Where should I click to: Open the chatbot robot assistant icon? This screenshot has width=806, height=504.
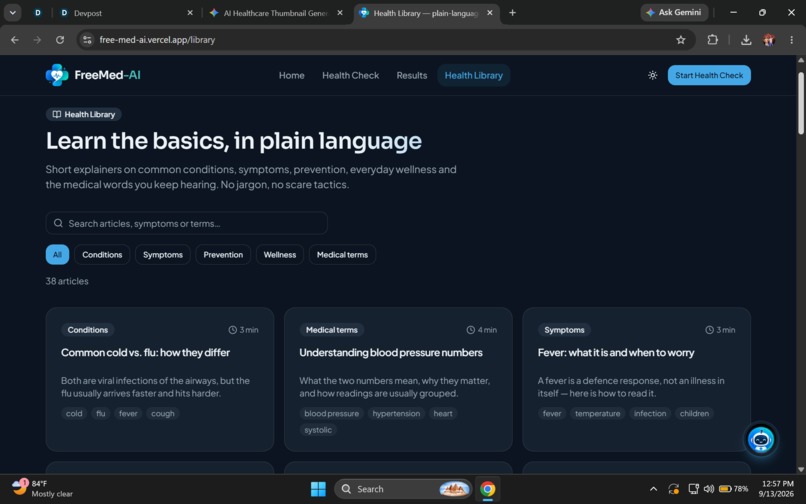[761, 440]
